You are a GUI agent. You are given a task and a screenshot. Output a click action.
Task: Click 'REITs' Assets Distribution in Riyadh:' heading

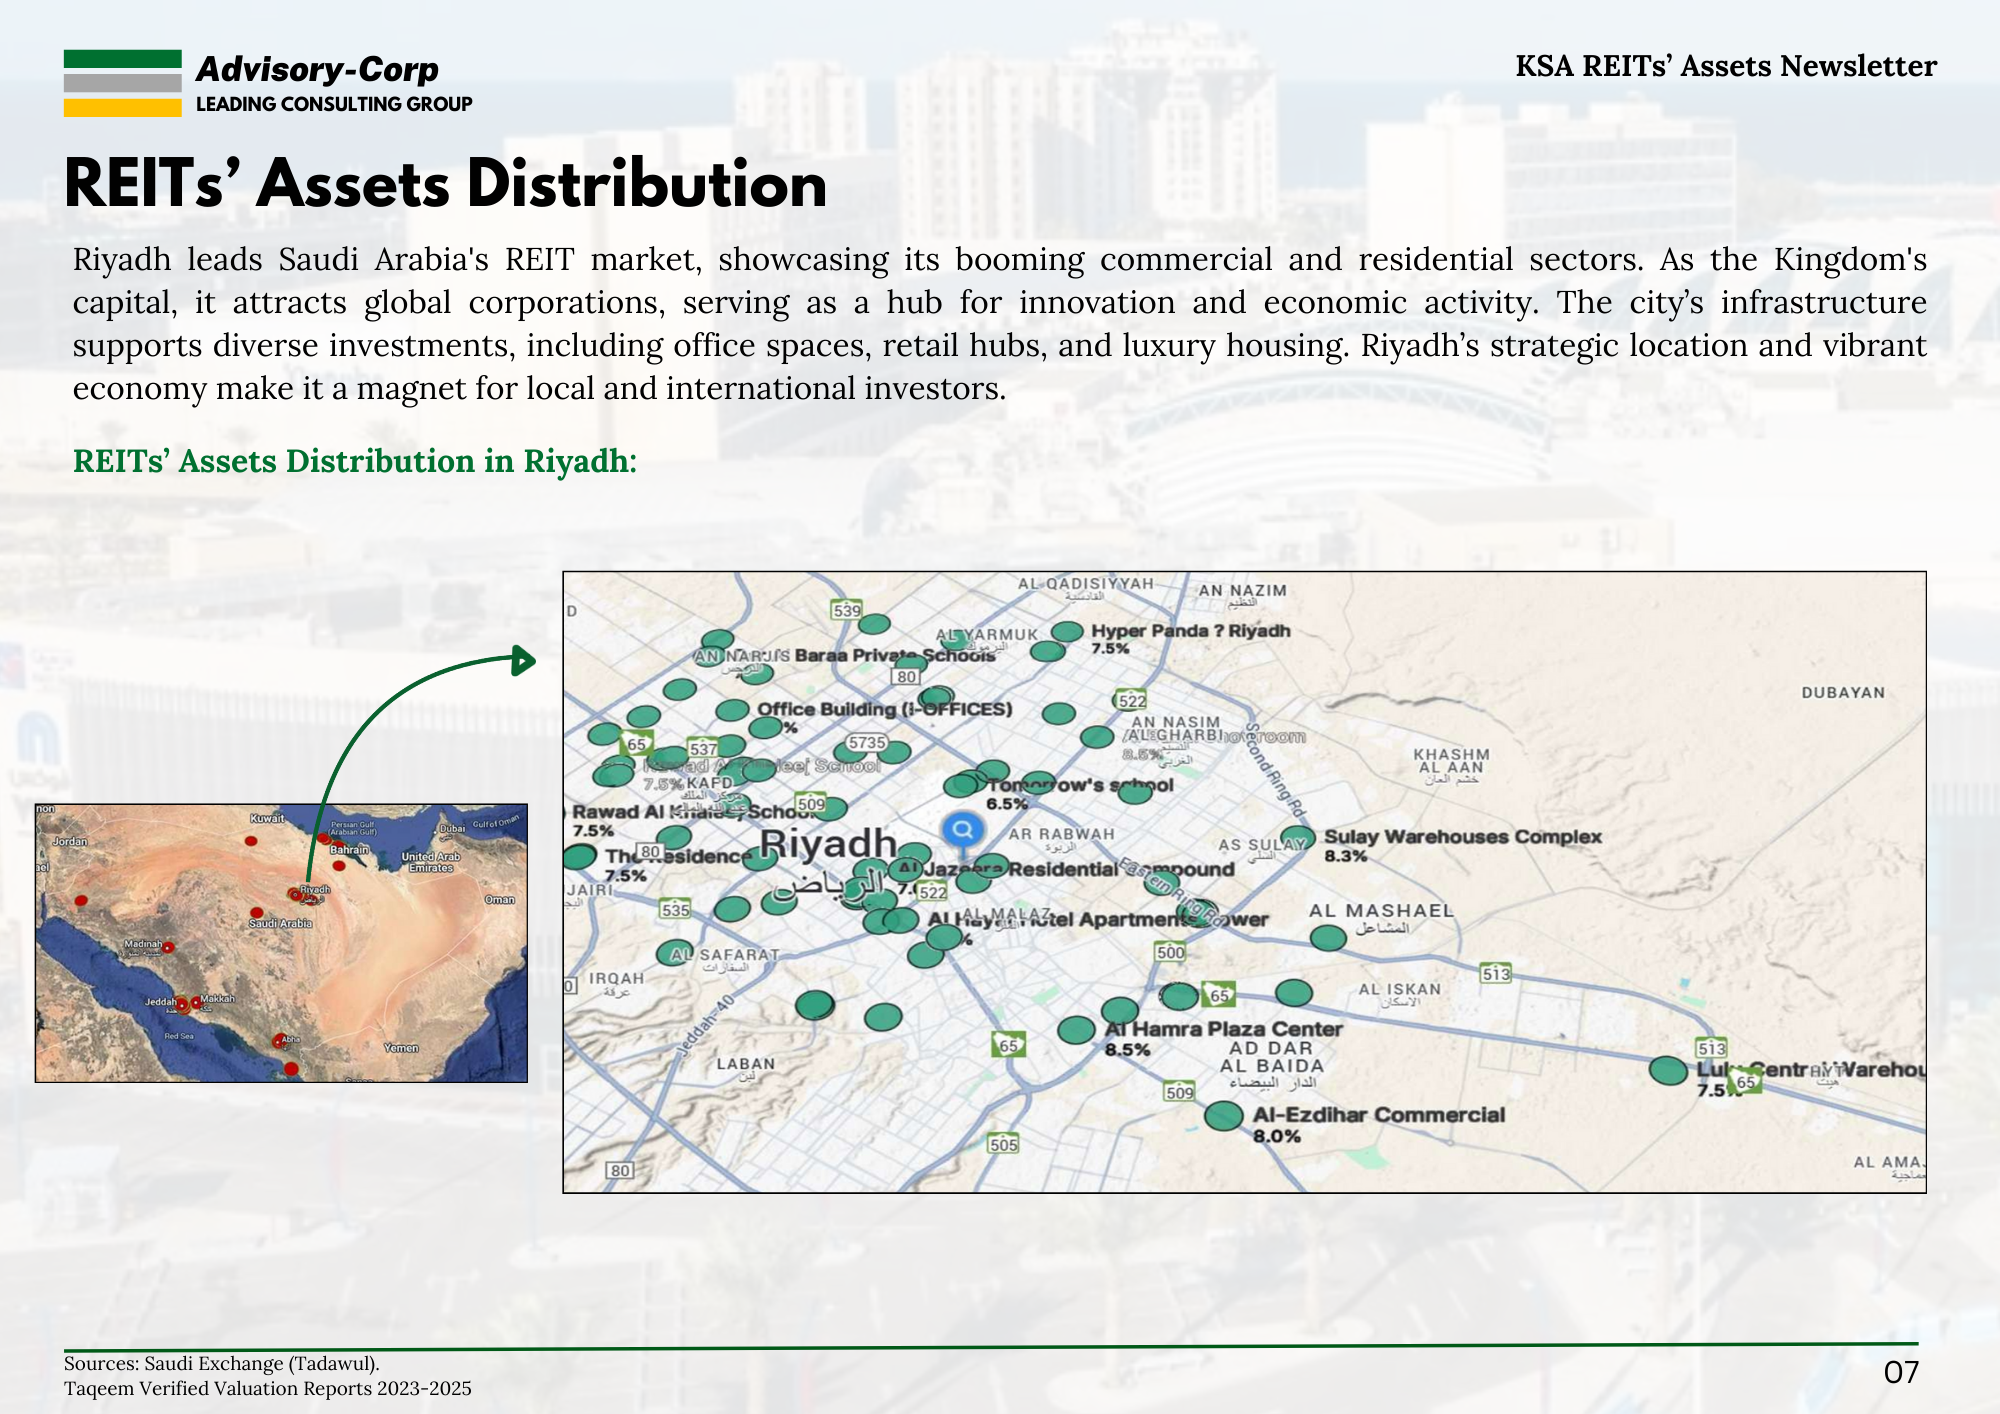click(355, 461)
